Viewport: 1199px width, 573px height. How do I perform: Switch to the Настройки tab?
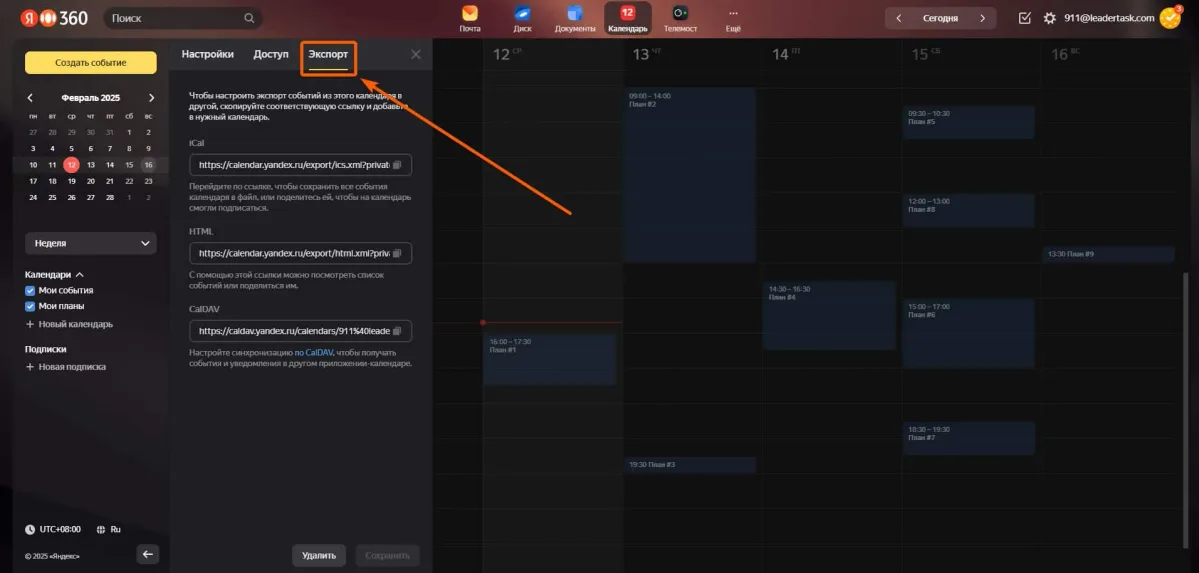[207, 54]
